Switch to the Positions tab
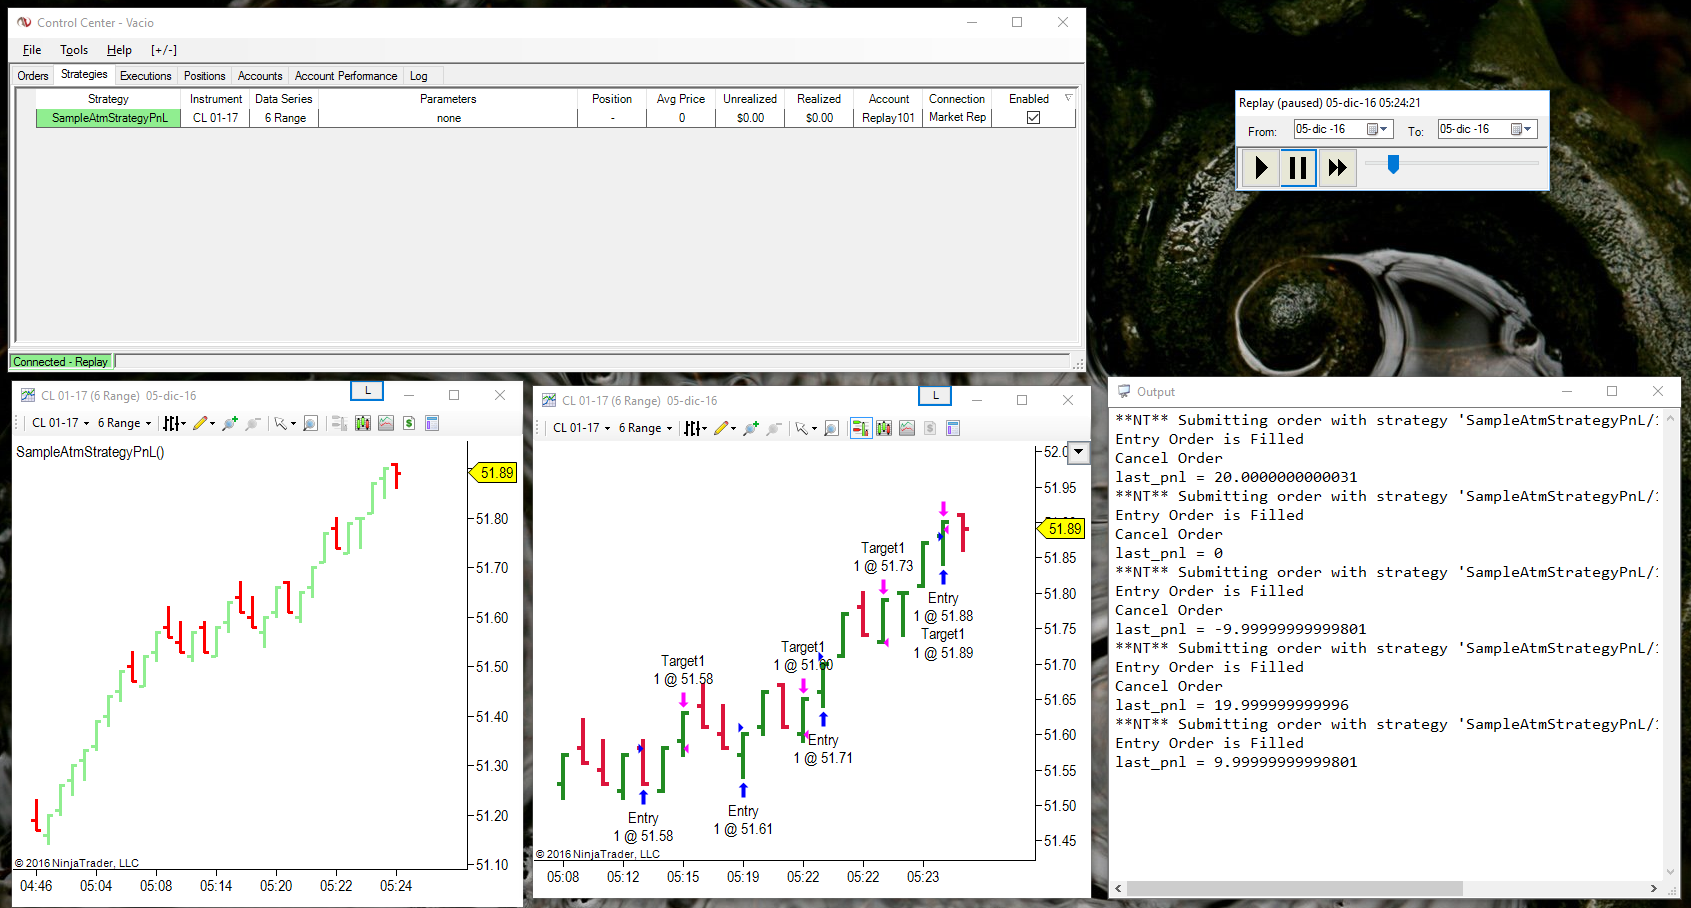The image size is (1691, 908). 205,76
